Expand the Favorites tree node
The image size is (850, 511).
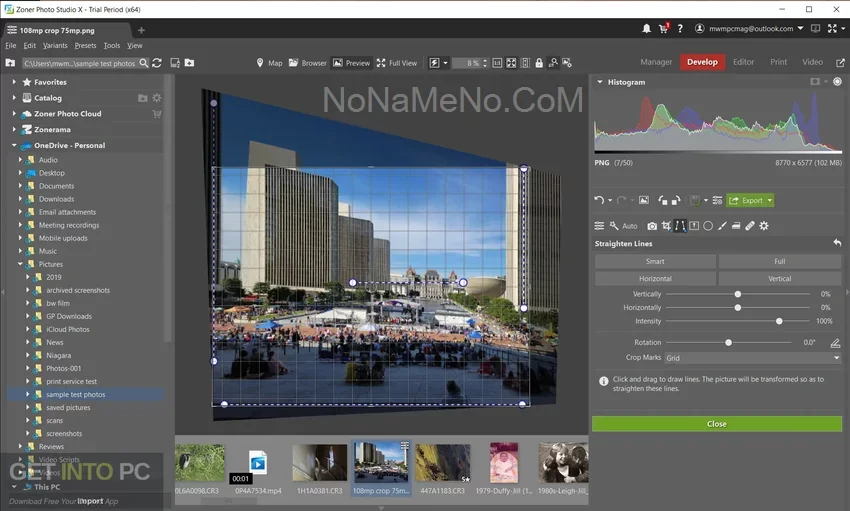pos(15,82)
